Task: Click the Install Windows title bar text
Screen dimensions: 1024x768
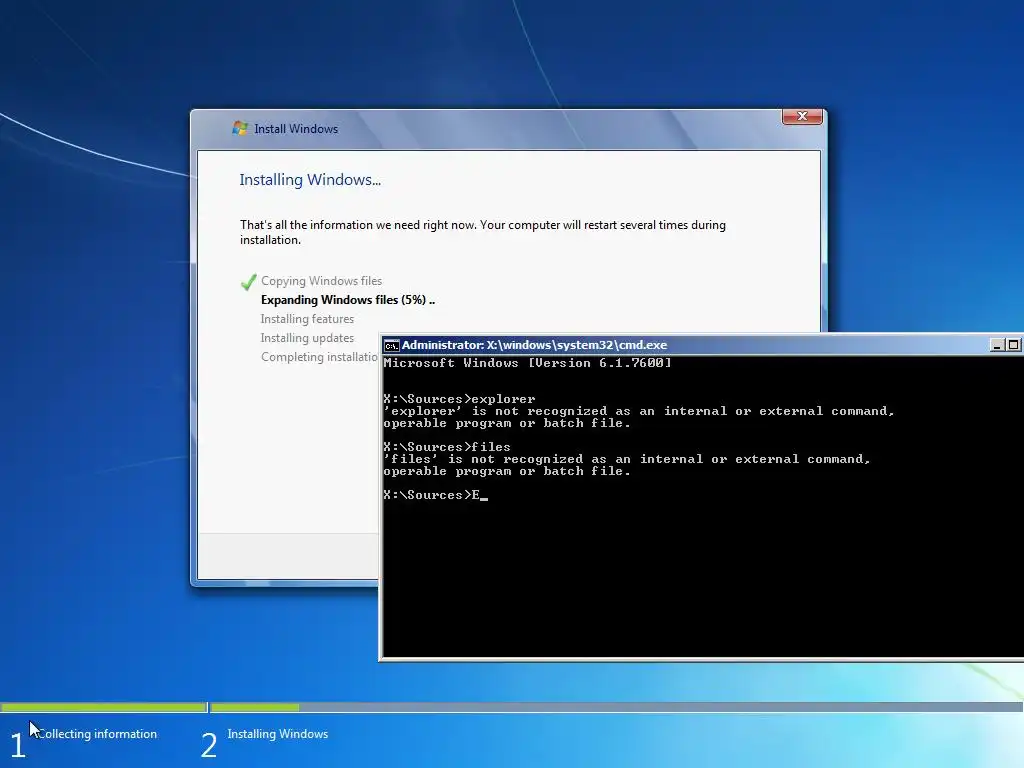Action: pos(296,129)
